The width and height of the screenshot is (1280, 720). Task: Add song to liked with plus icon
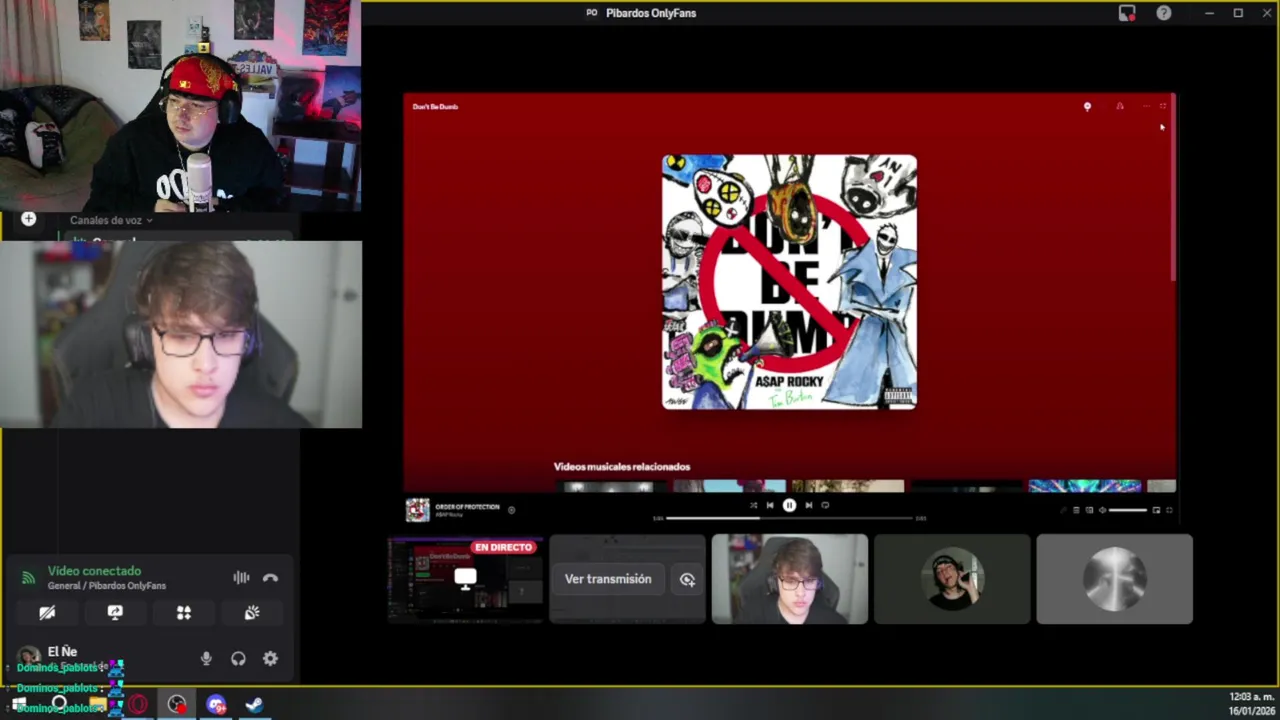pyautogui.click(x=511, y=509)
